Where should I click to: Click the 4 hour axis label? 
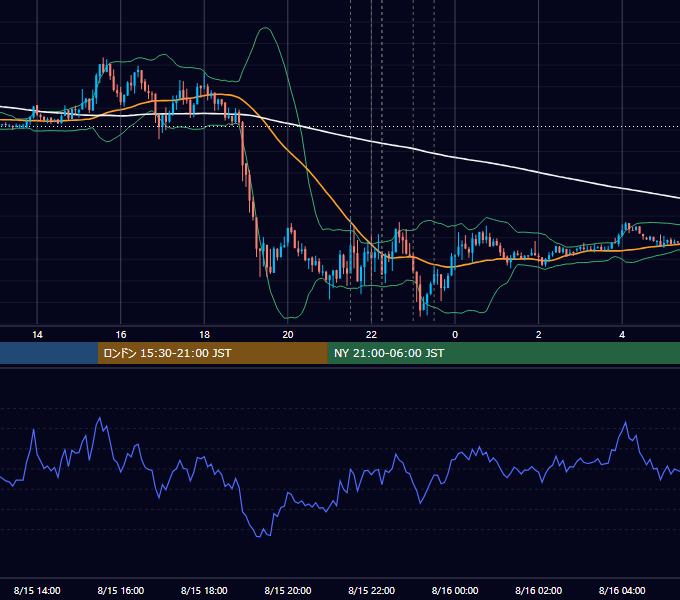622,335
